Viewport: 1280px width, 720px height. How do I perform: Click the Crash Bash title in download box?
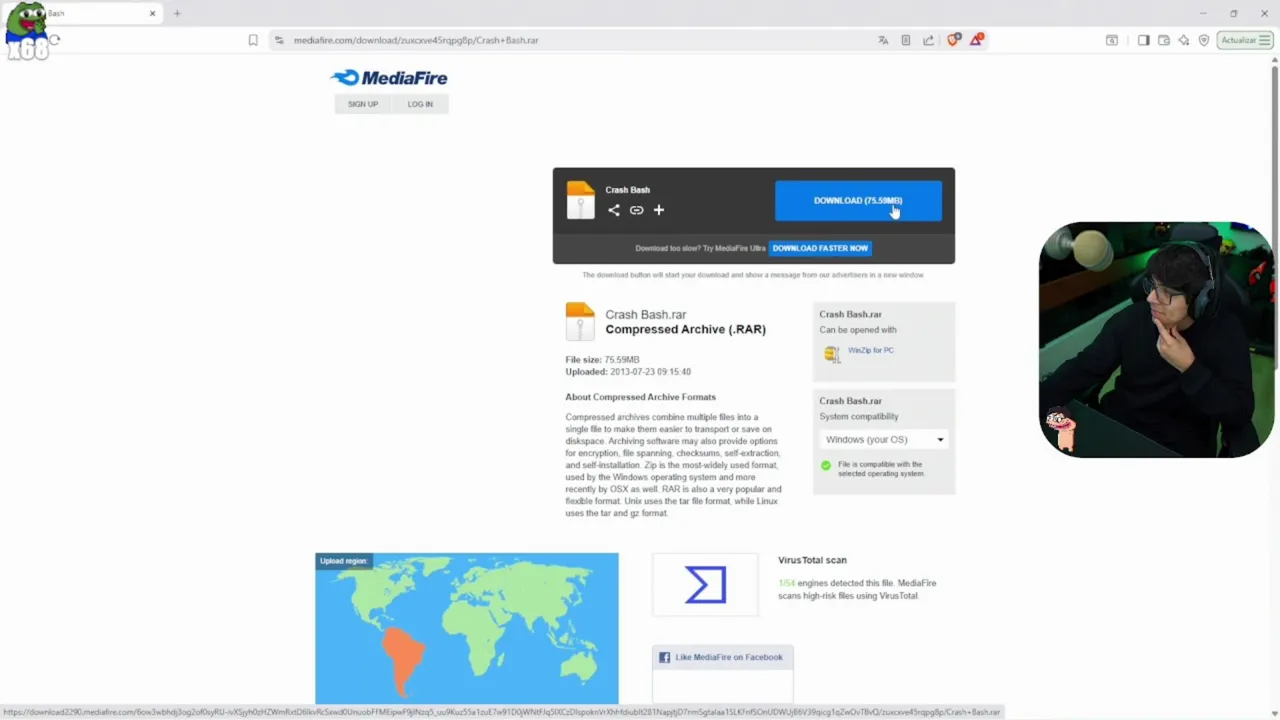tap(627, 189)
